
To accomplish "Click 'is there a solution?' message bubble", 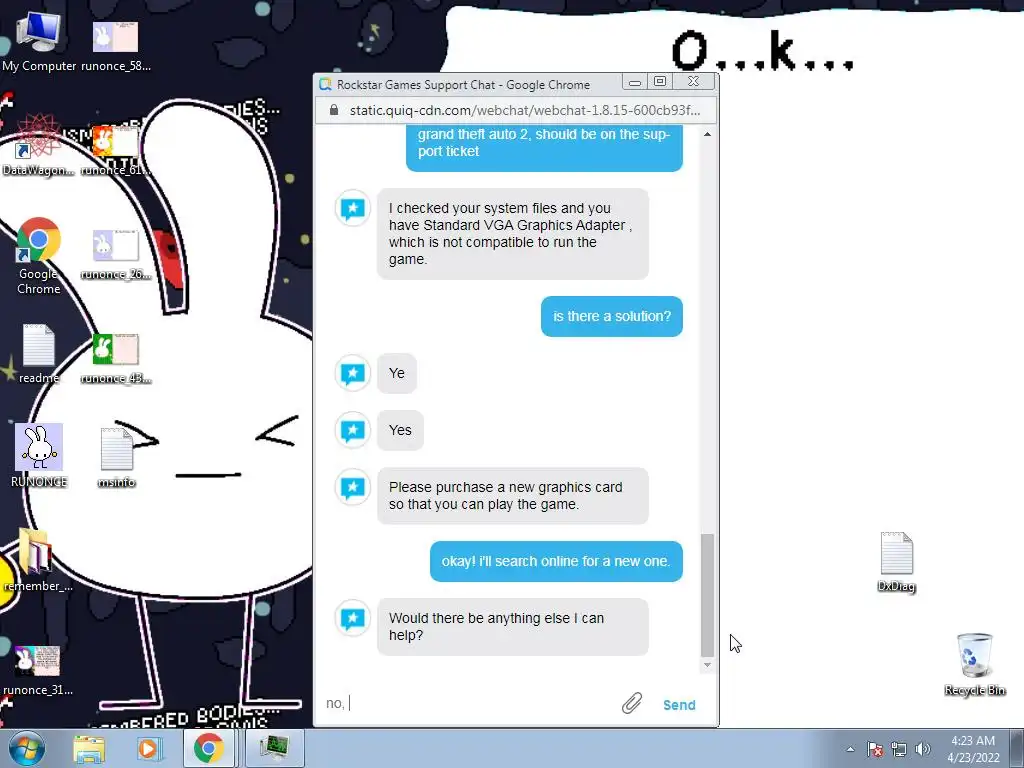I will pos(612,317).
